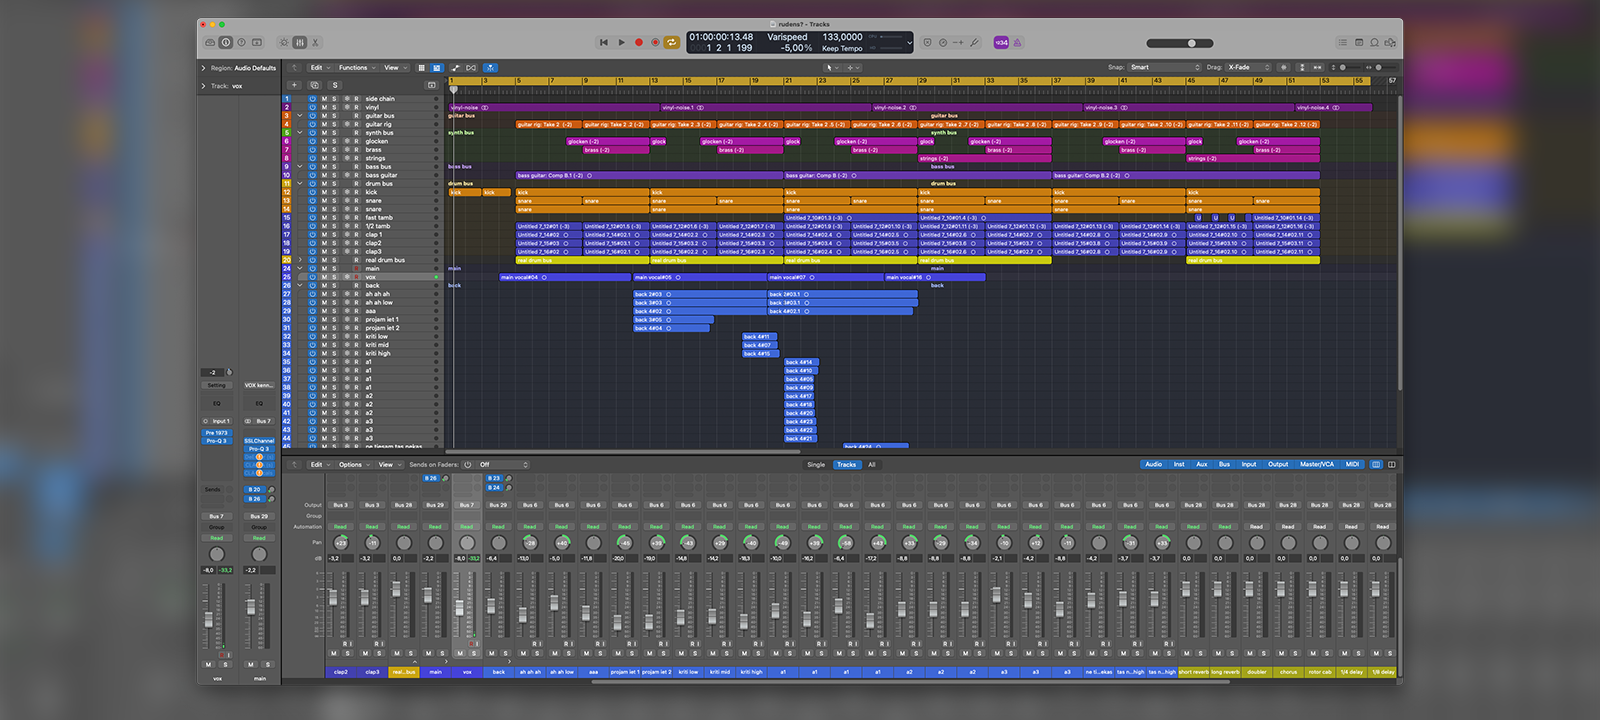Viewport: 1600px width, 720px height.
Task: Toggle Cycle mode in the transport bar
Action: pos(672,43)
